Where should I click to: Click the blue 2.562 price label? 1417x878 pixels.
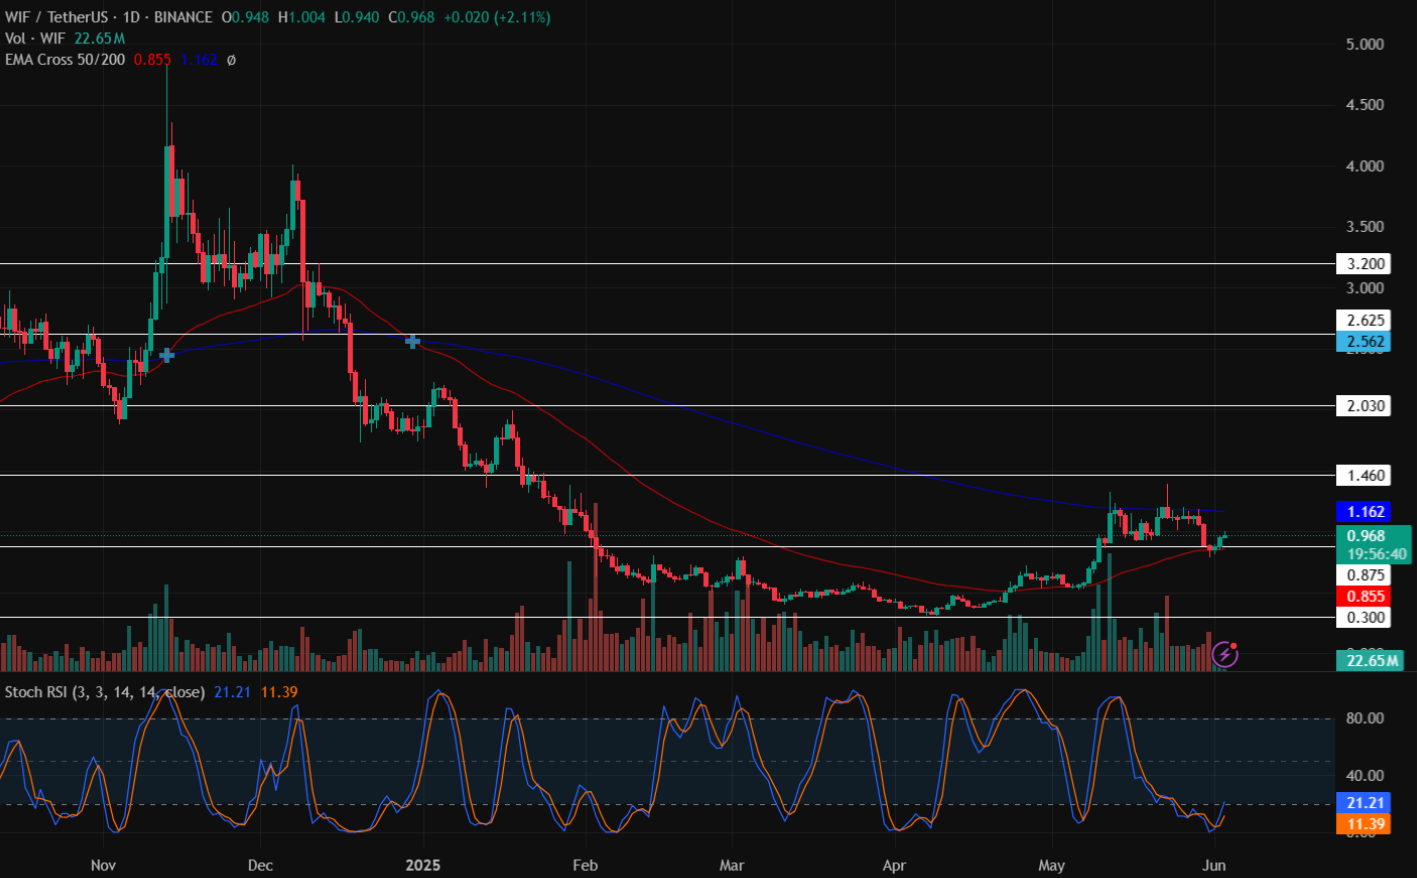coord(1363,342)
